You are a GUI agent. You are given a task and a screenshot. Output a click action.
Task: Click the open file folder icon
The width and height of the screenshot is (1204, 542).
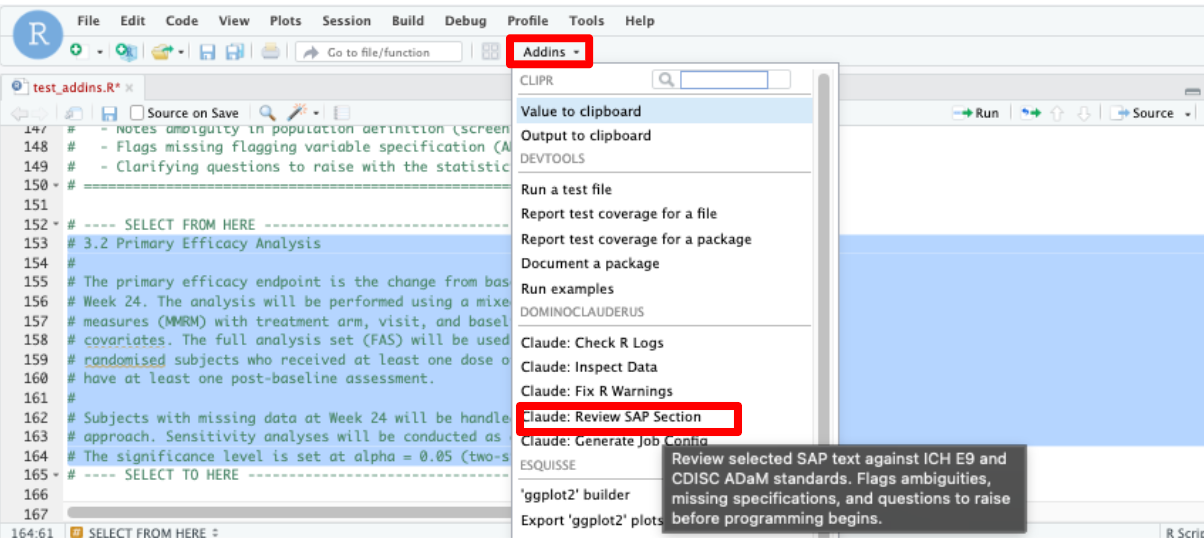[162, 52]
